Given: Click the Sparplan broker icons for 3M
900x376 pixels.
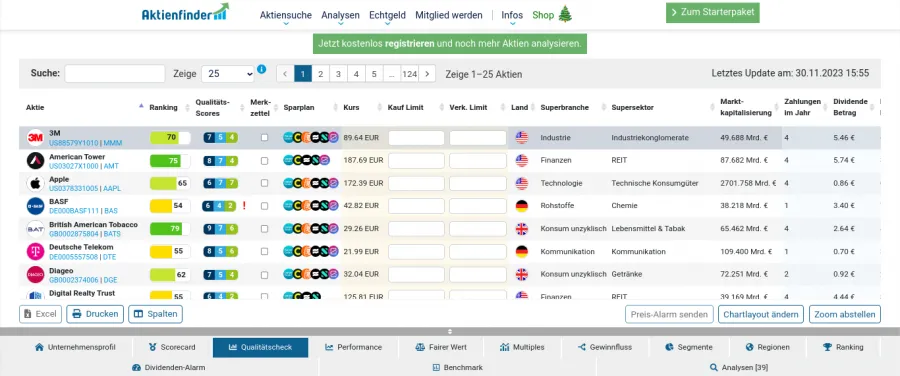Looking at the screenshot, I should tap(311, 138).
